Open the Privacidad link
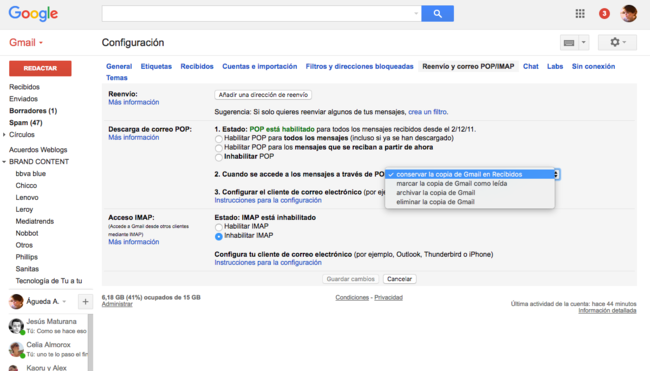Screen dimensions: 650x371 [x=388, y=298]
